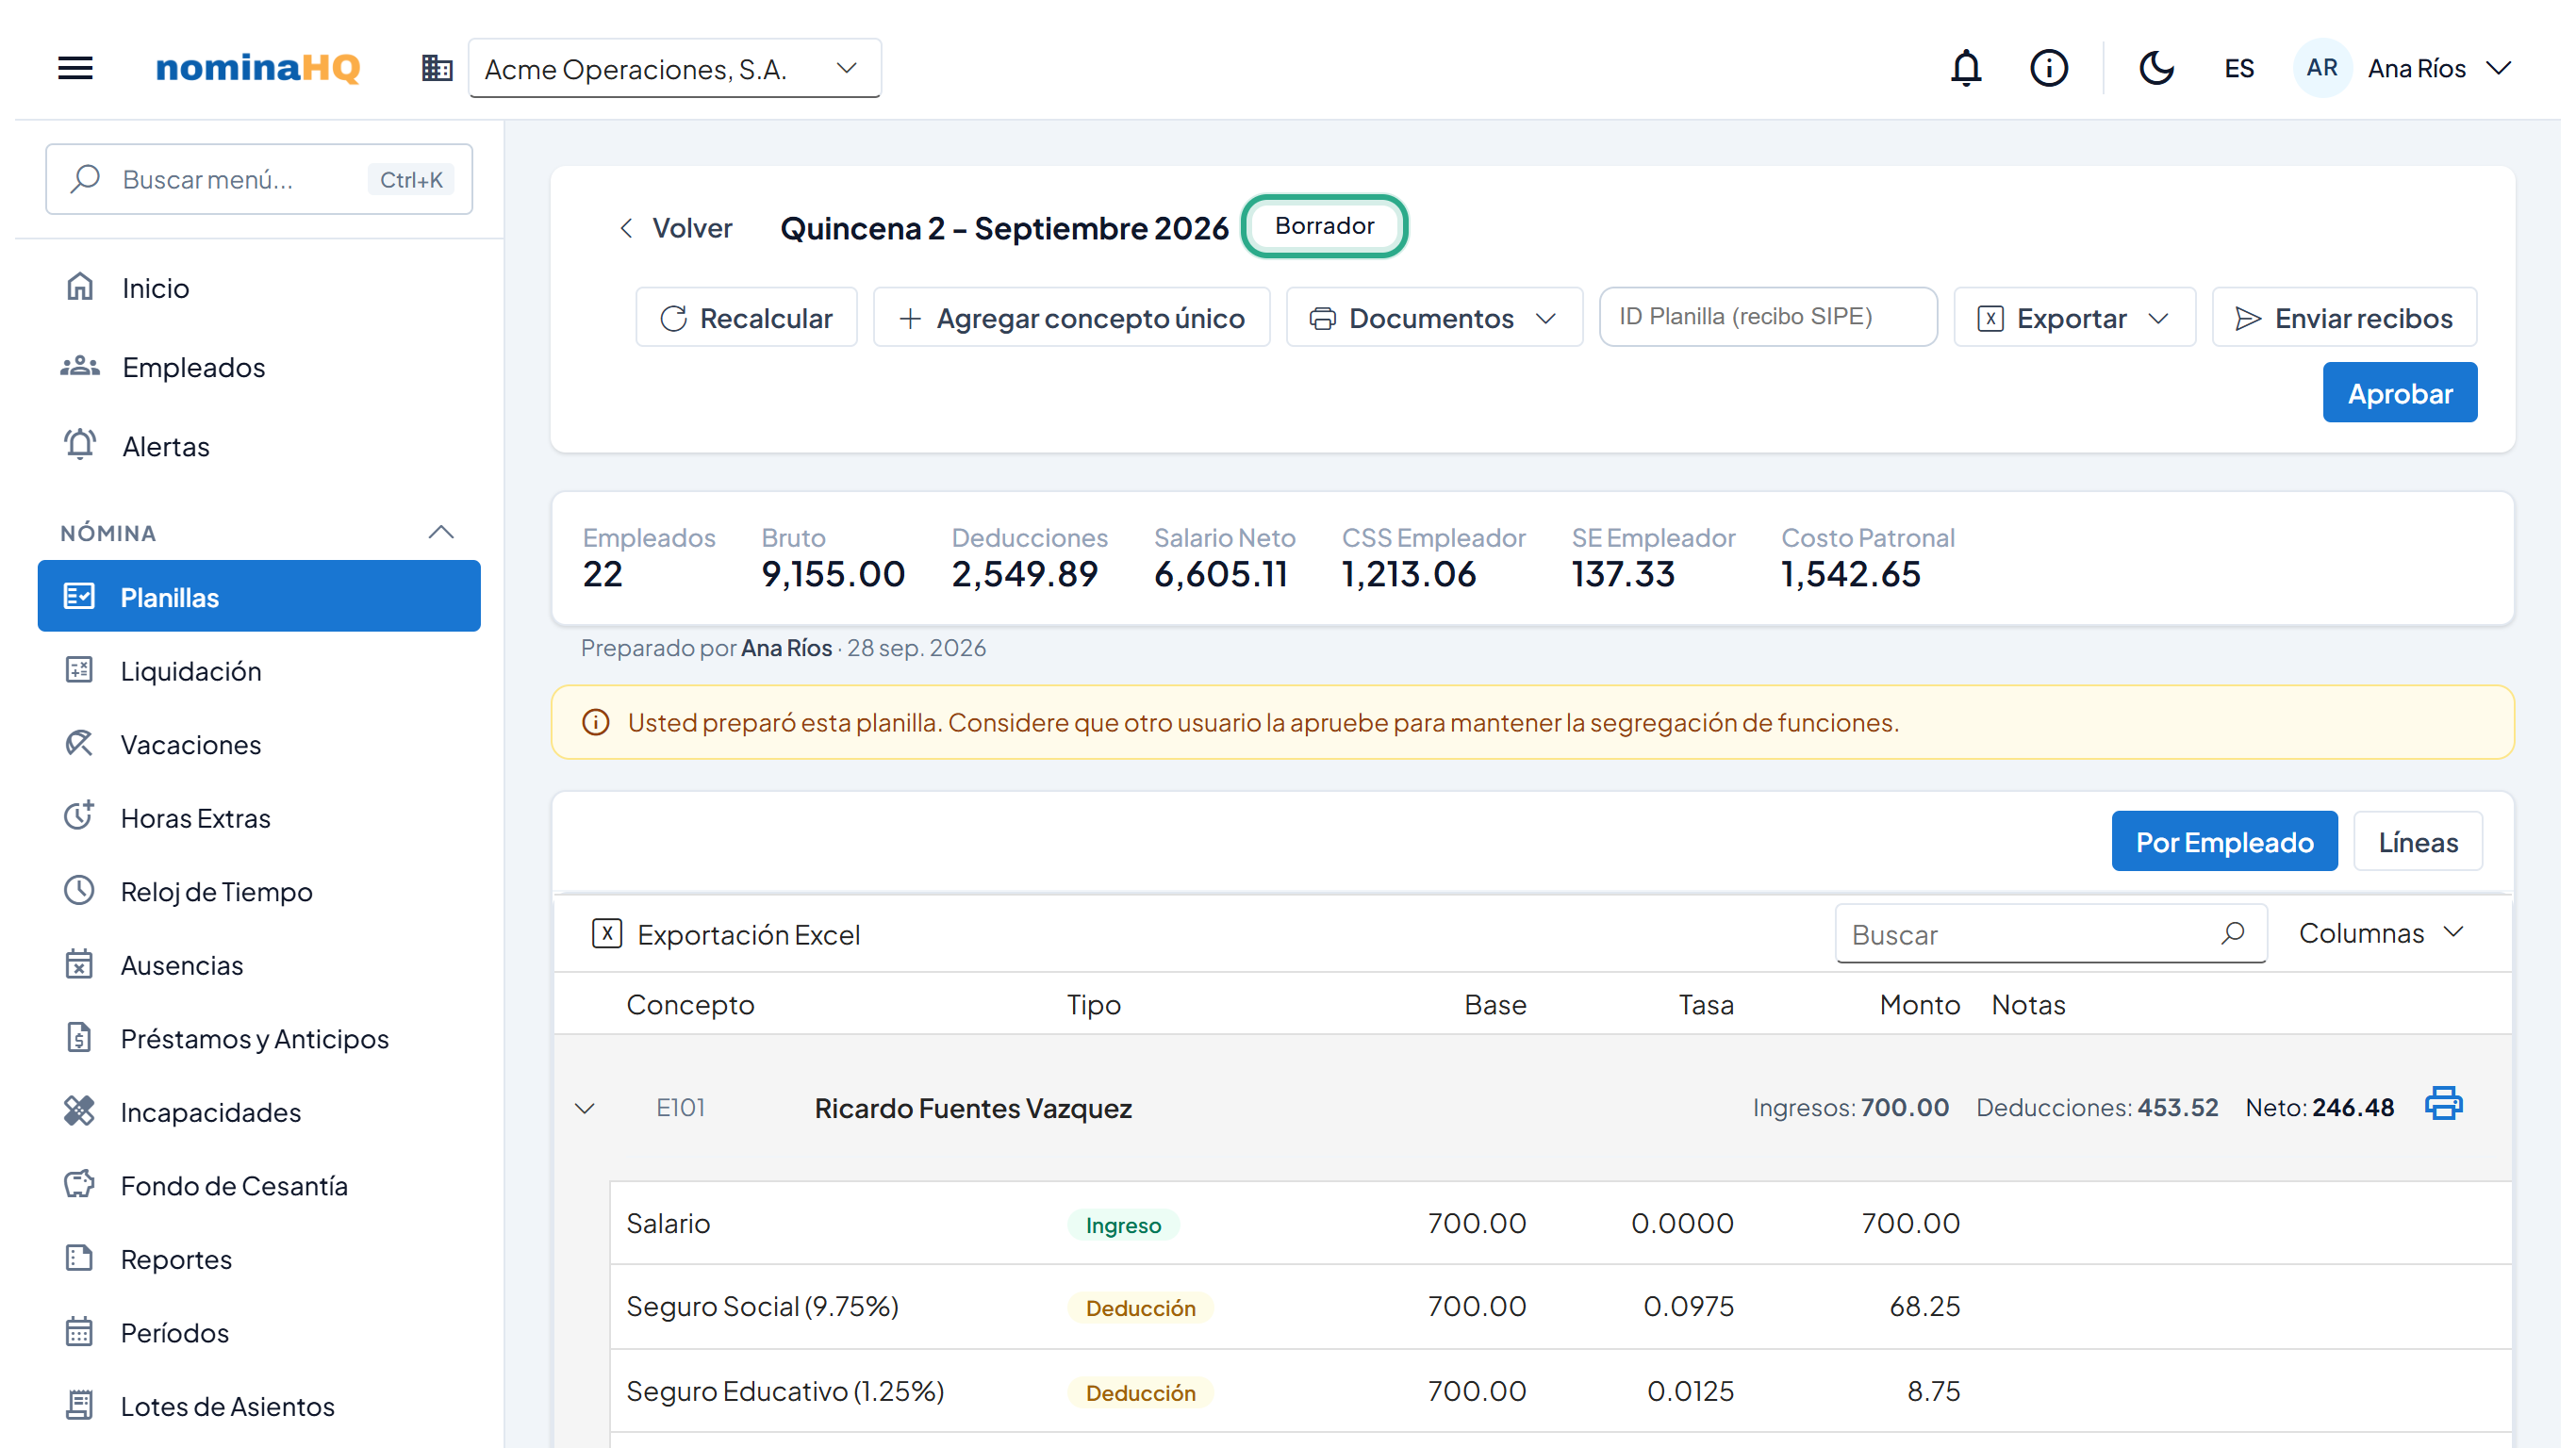Open Ana Ríos user menu
The height and width of the screenshot is (1448, 2576).
[2402, 68]
